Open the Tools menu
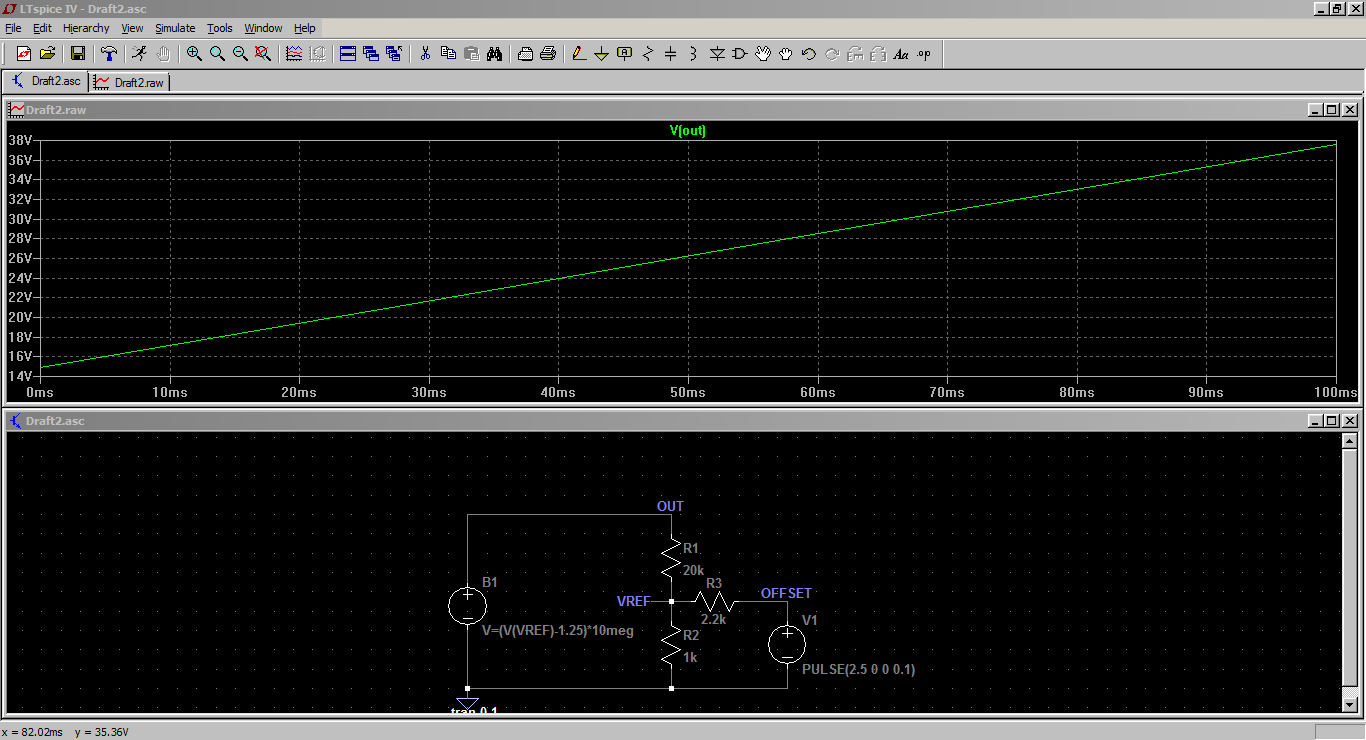 tap(220, 28)
